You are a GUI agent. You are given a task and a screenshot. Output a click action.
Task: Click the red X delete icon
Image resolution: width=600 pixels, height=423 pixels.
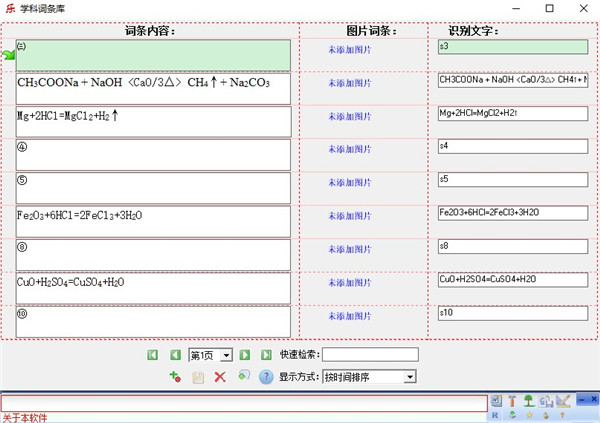pos(220,377)
